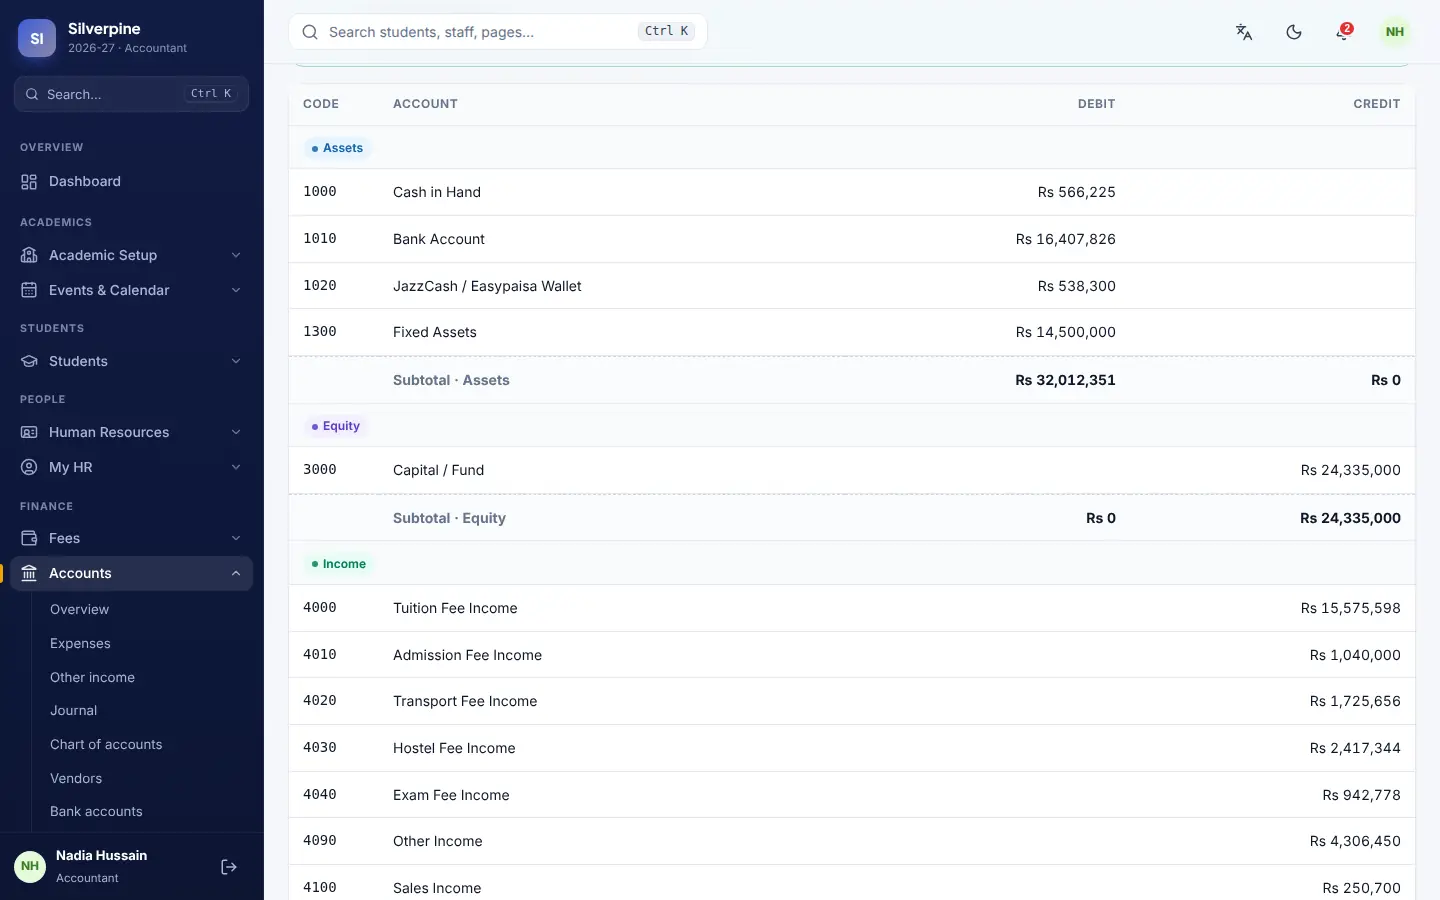Expand the Academic Setup chevron

(236, 255)
